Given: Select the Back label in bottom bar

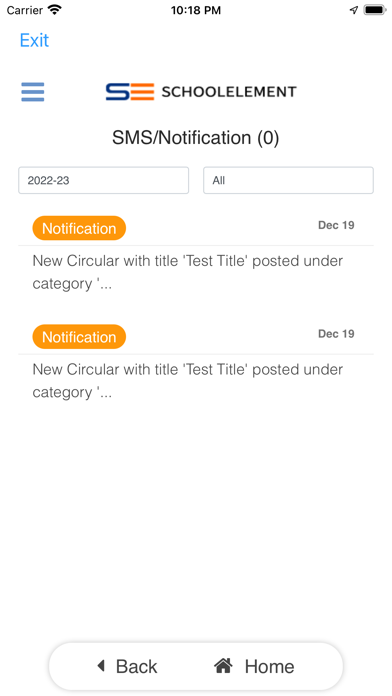Looking at the screenshot, I should (x=136, y=666).
